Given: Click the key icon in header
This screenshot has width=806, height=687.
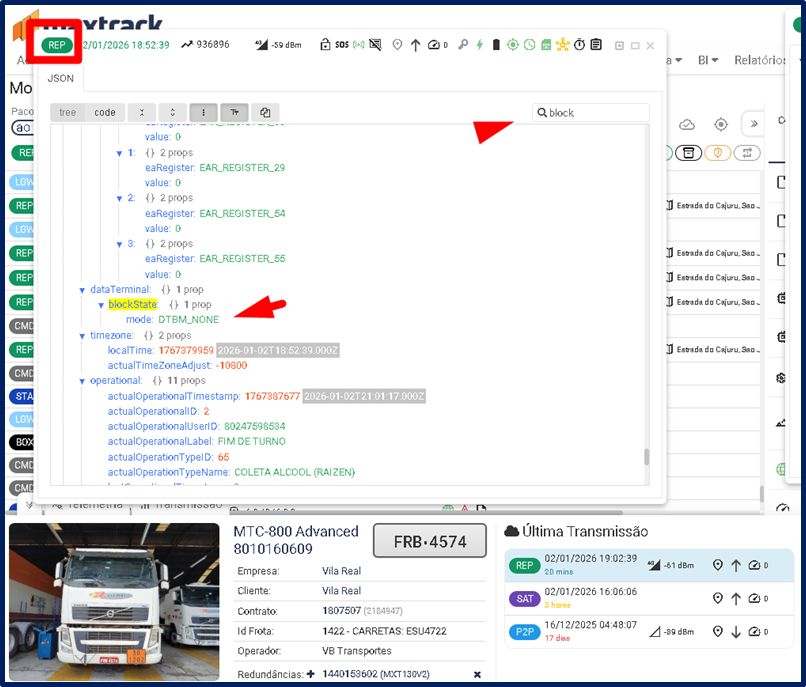Looking at the screenshot, I should point(463,45).
